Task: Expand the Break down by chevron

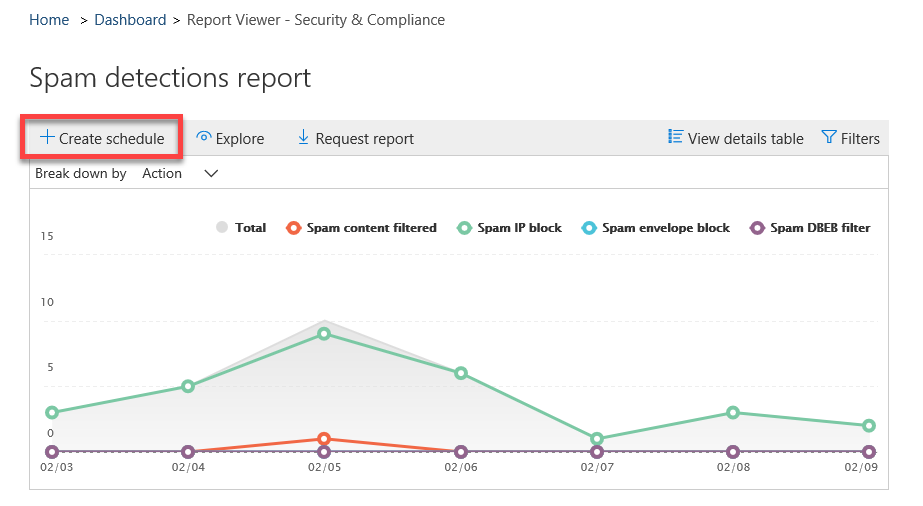Action: tap(211, 174)
